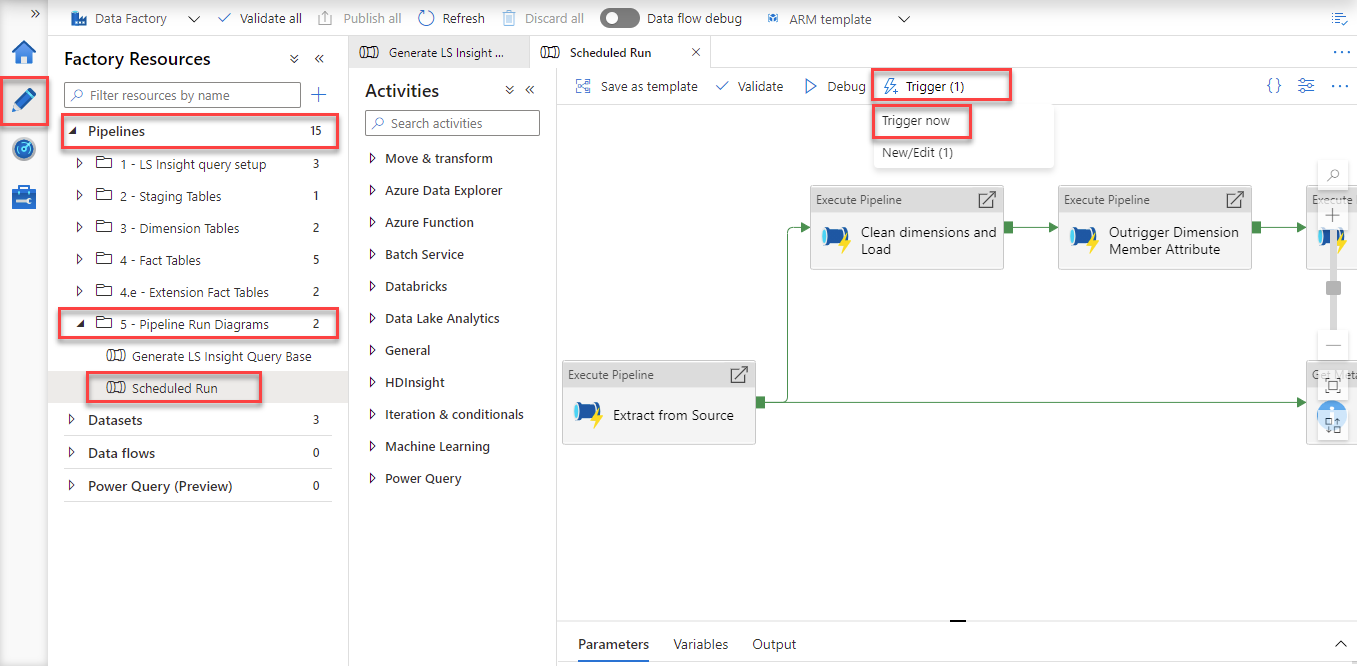Screen dimensions: 1357x666
Task: Open the Manage toolbox icon
Action: (x=24, y=197)
